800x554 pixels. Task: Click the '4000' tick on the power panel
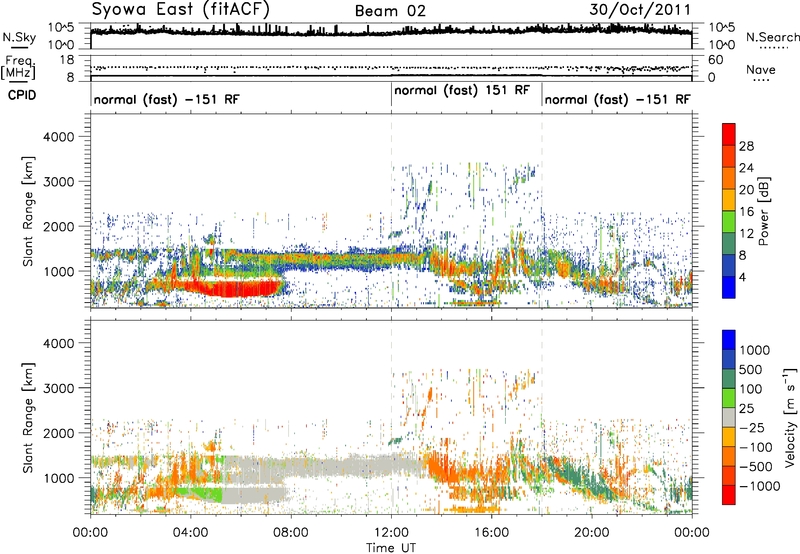pos(59,137)
